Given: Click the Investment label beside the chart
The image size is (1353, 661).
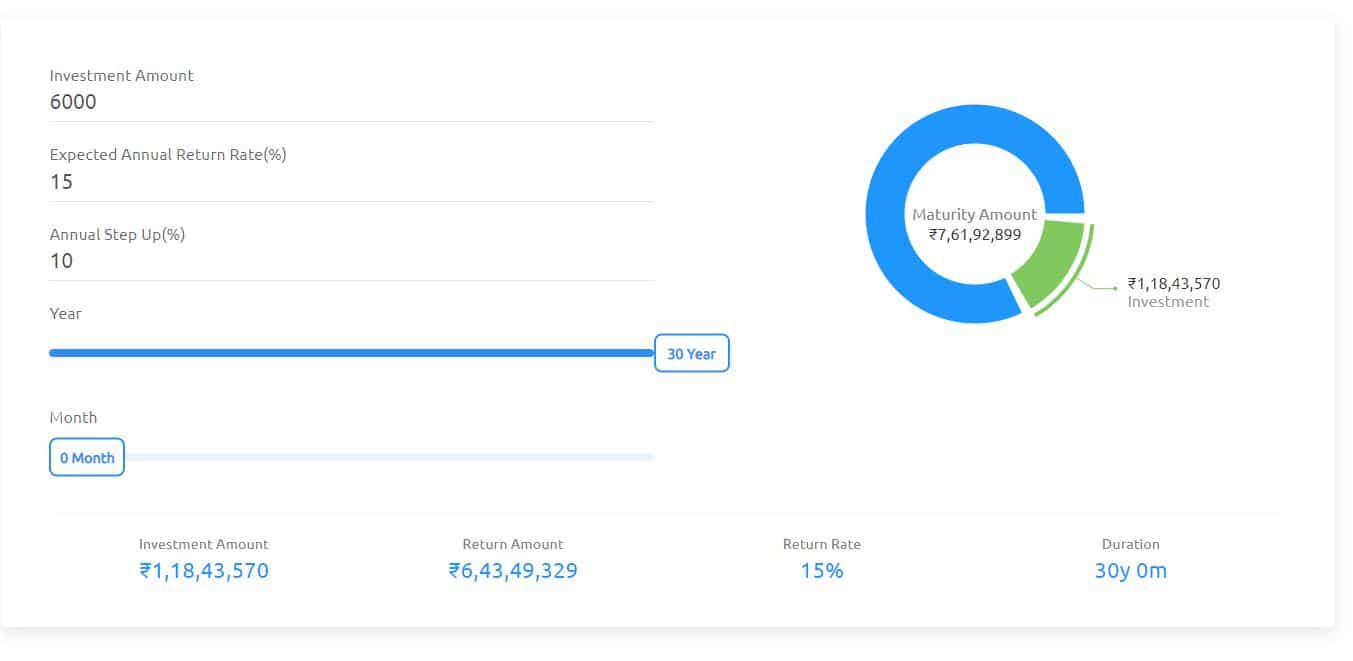Looking at the screenshot, I should point(1168,302).
